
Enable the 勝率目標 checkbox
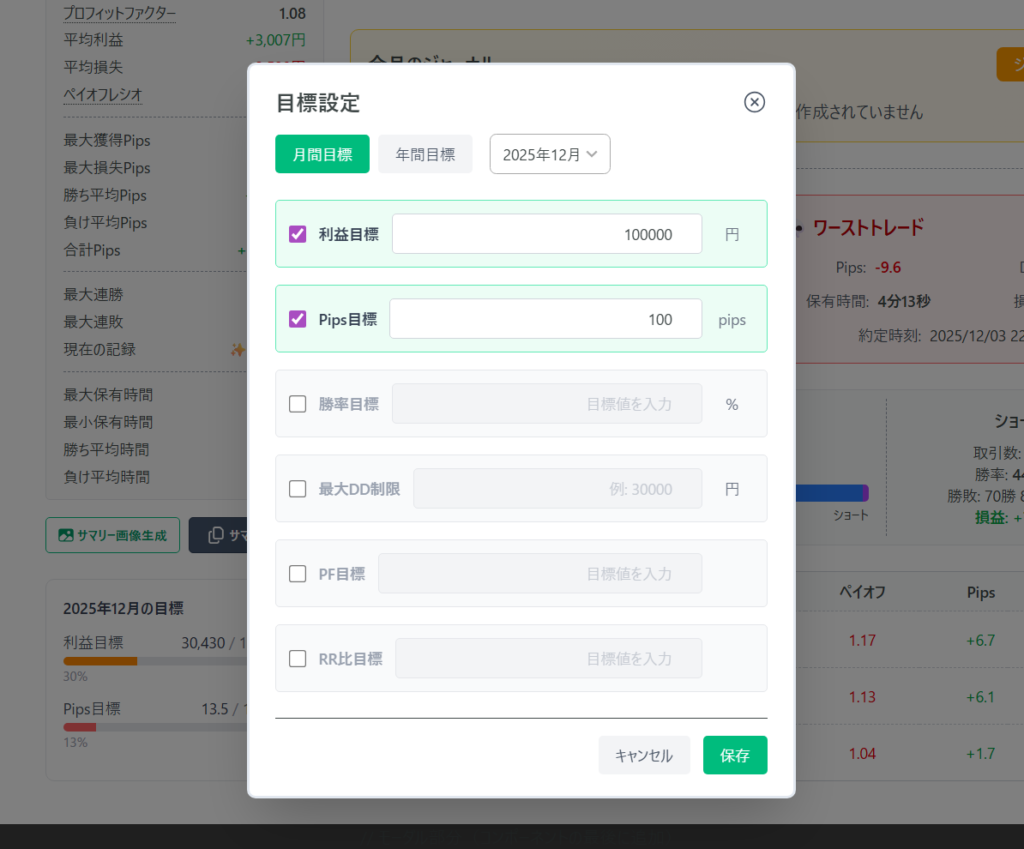[x=297, y=404]
